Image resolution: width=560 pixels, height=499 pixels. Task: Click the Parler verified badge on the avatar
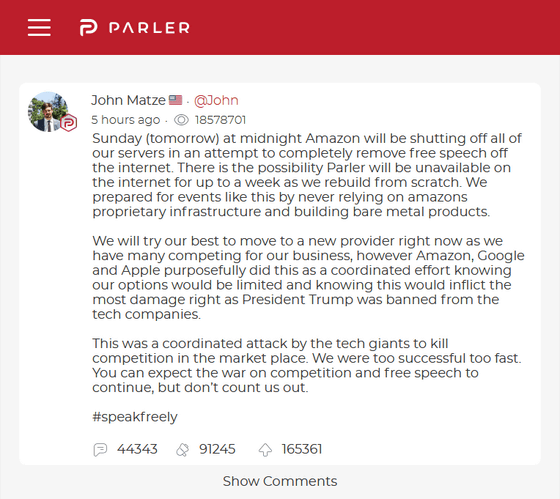[69, 123]
